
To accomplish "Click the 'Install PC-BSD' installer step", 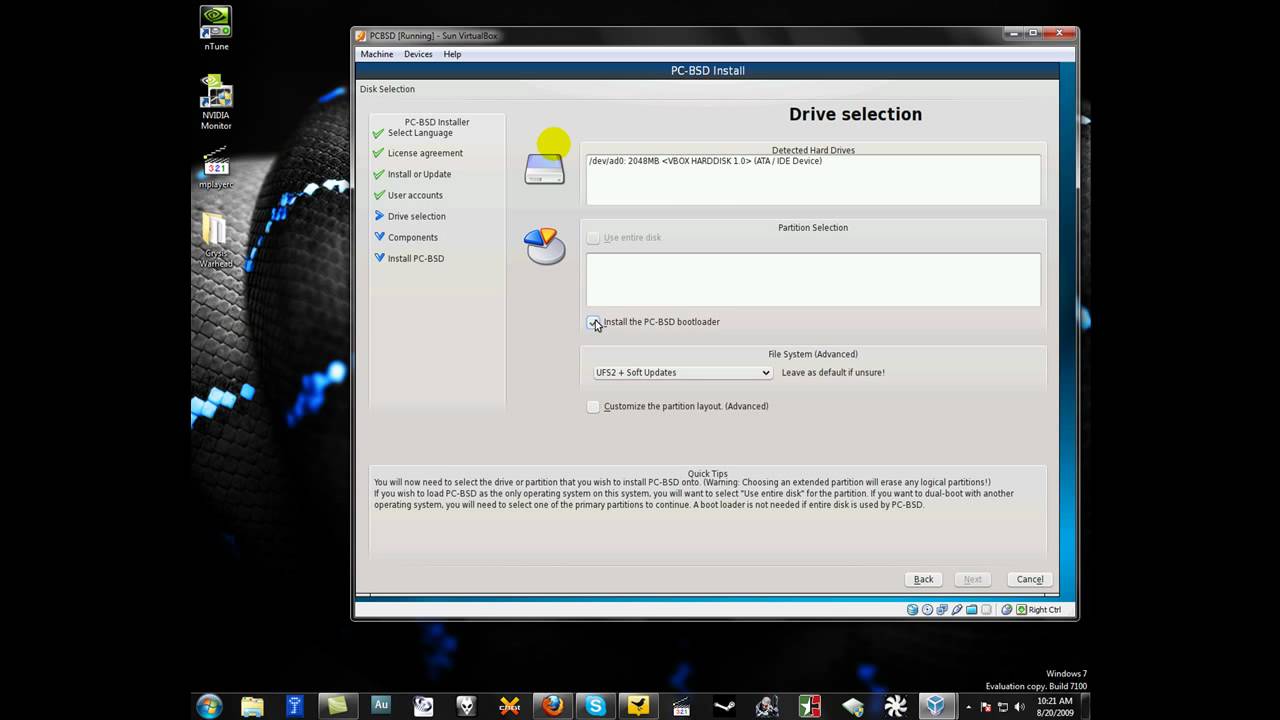I will pos(416,258).
